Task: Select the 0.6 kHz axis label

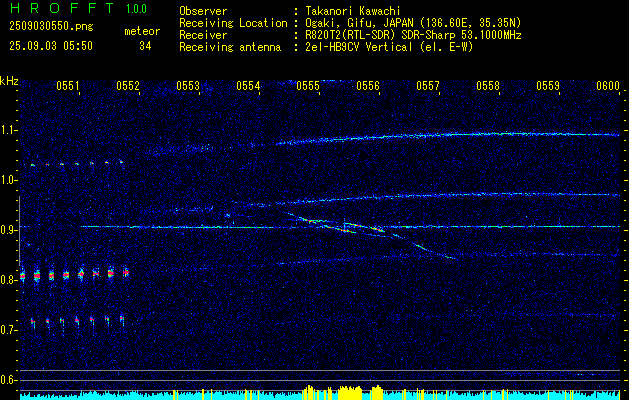Action: [9, 380]
